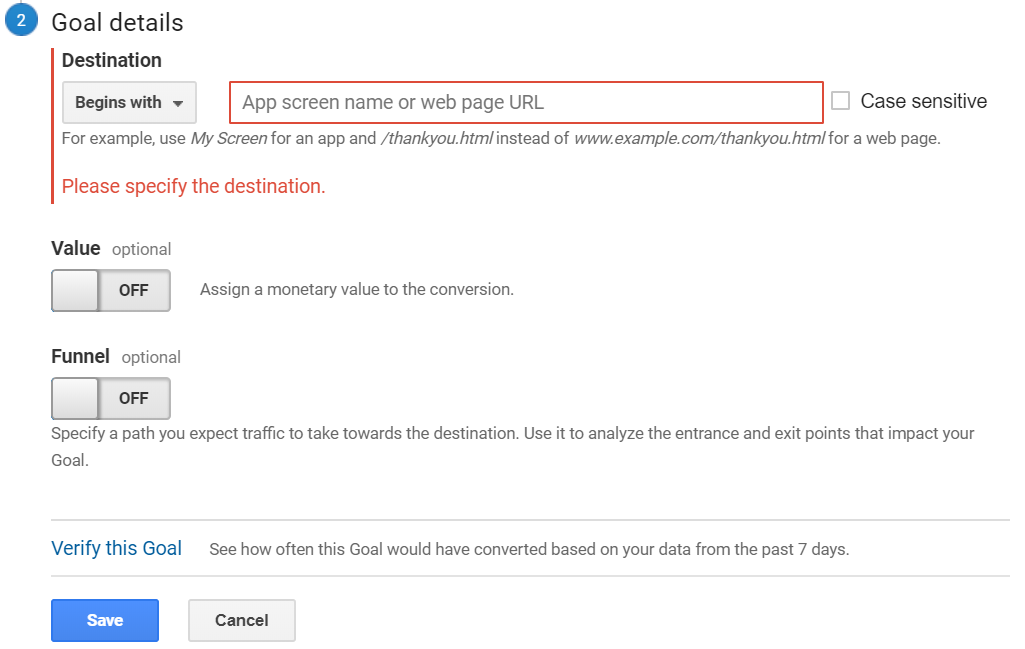This screenshot has height=649, width=1025.
Task: Click the Goal details section heading
Action: coord(118,22)
